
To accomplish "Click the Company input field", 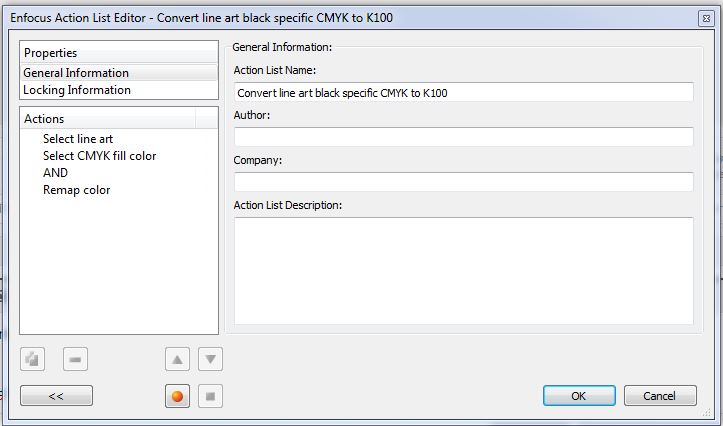I will [x=463, y=182].
